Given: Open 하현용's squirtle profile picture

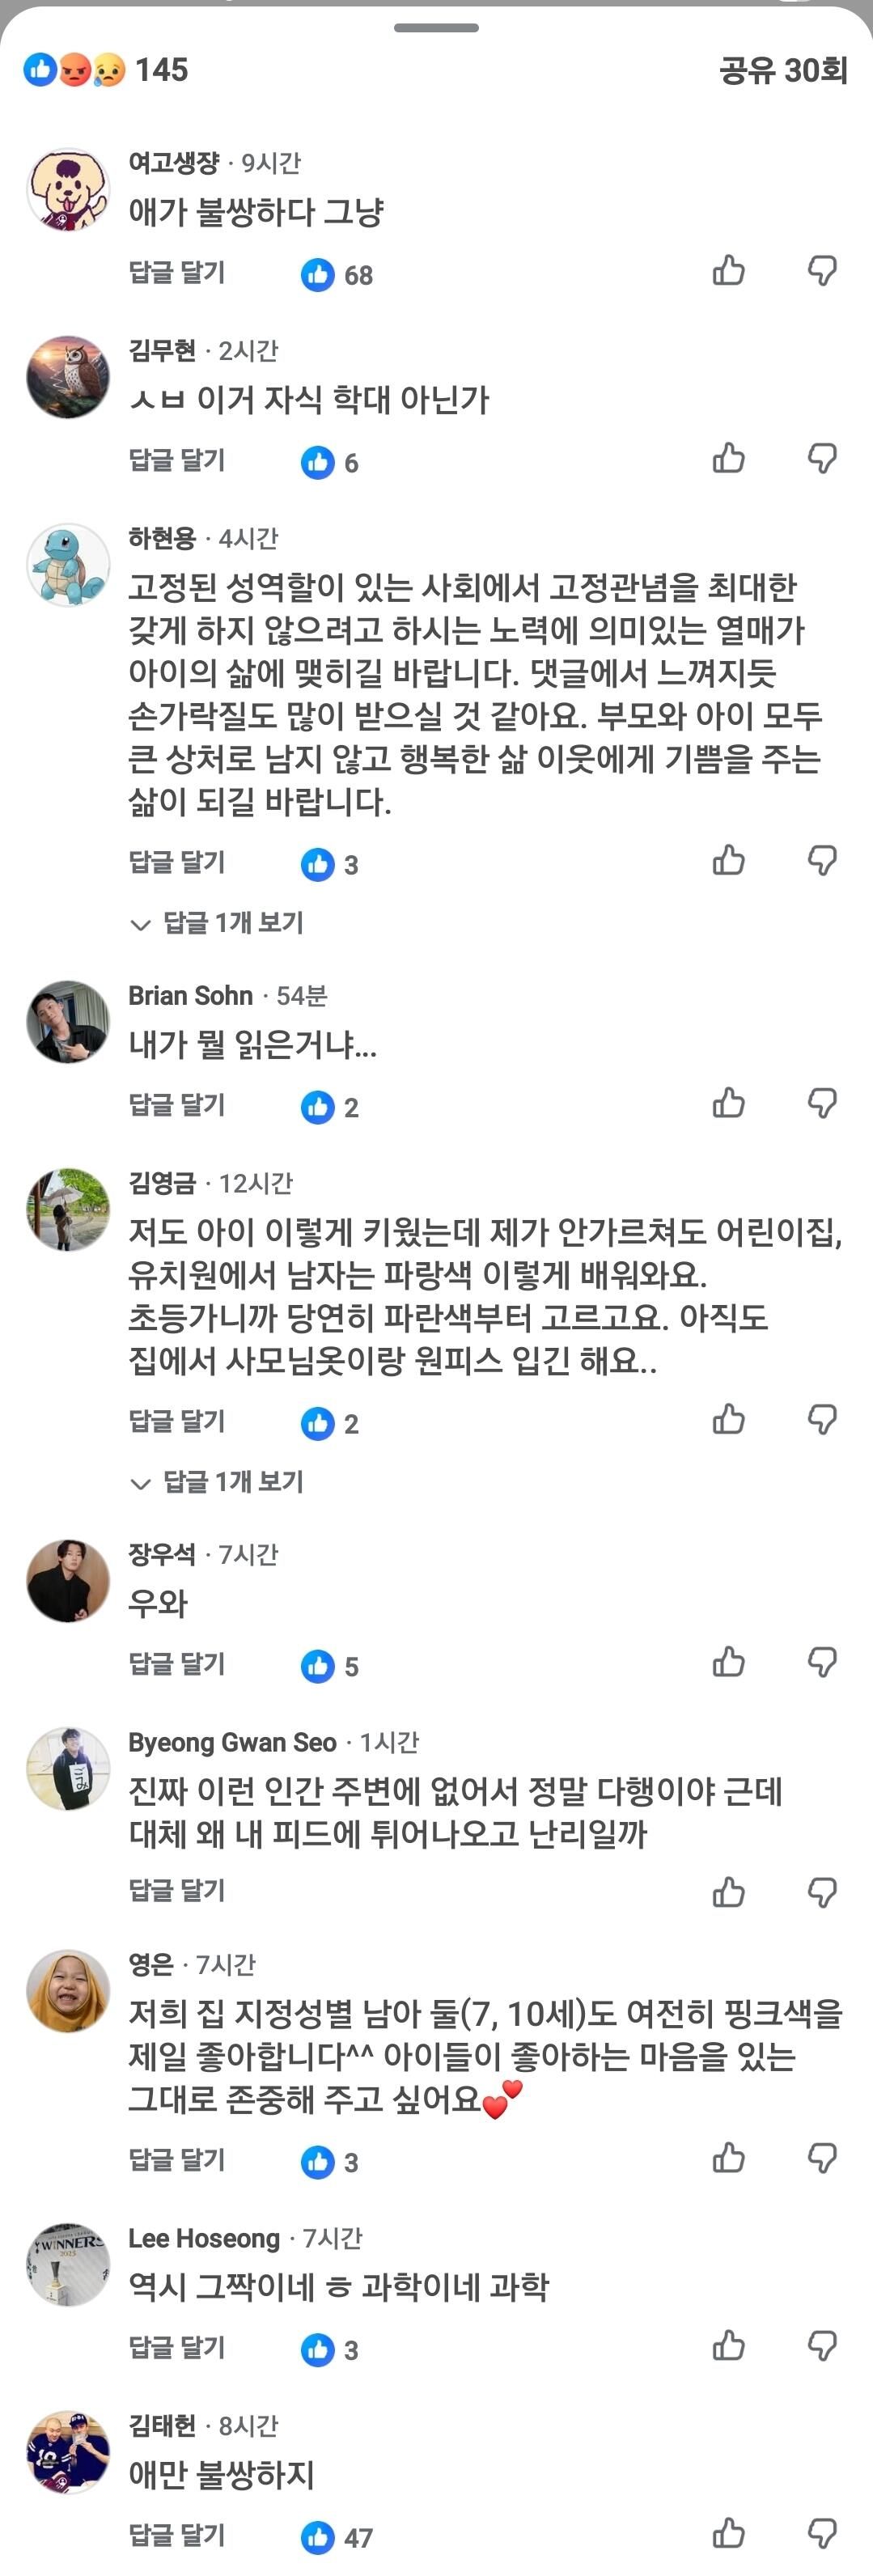Looking at the screenshot, I should coord(68,565).
